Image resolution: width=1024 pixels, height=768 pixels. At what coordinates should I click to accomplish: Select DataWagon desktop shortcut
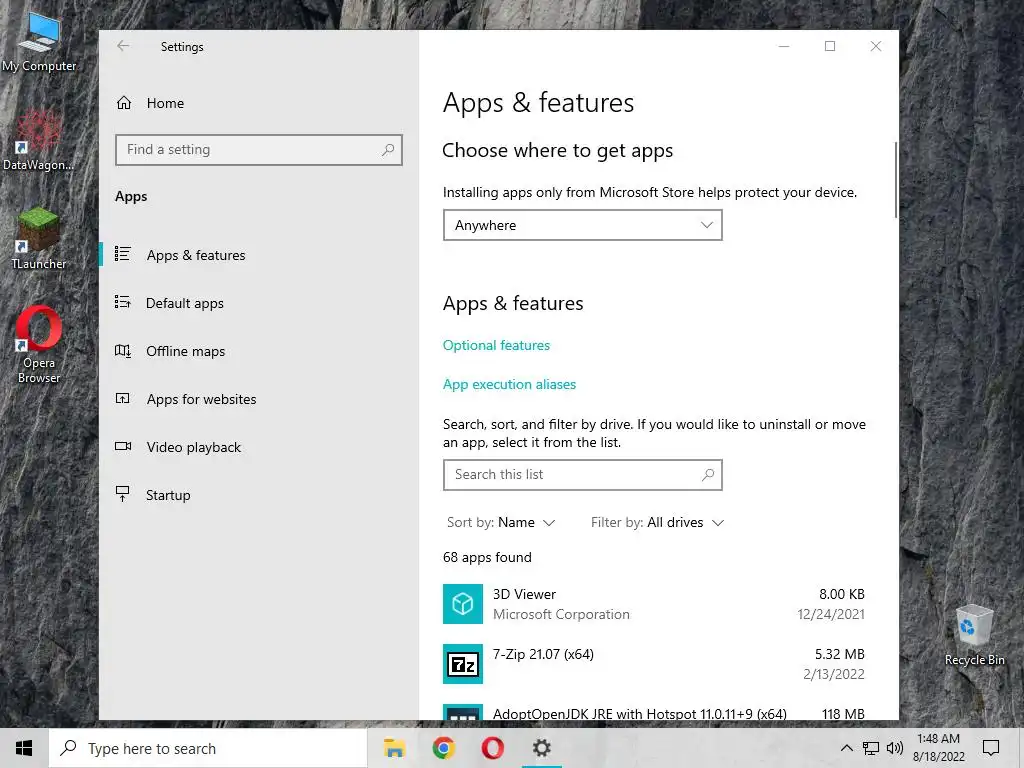(39, 140)
